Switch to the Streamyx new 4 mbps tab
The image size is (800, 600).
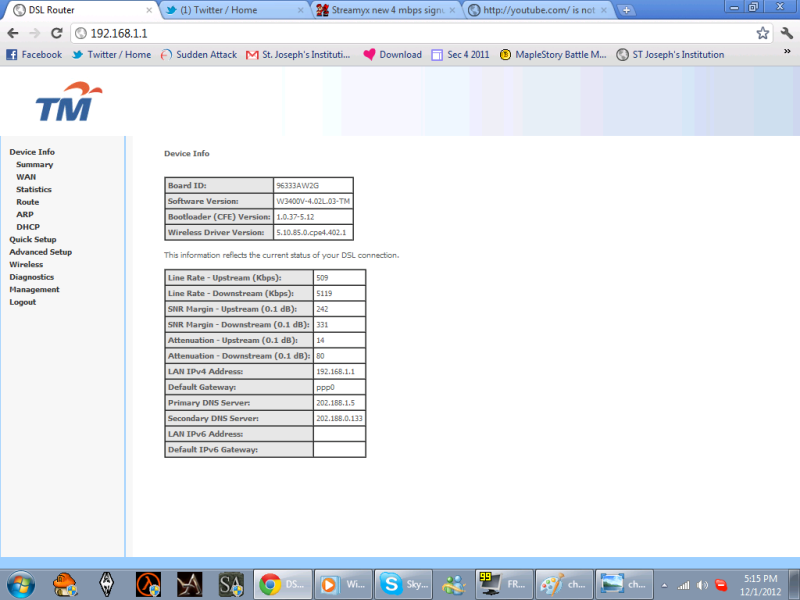385,10
